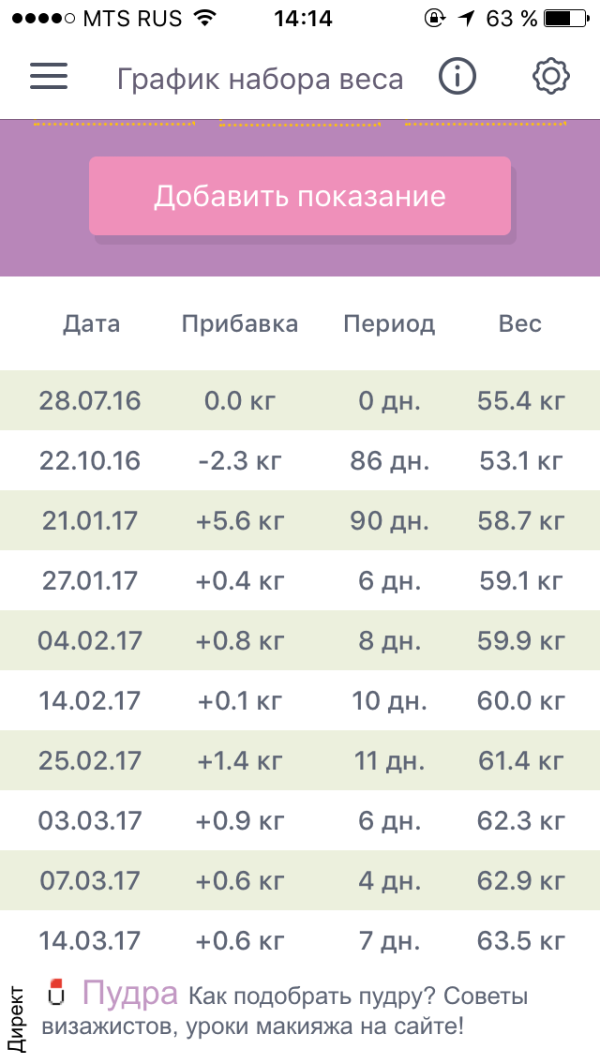Tap the Прибавка column header
The image size is (600, 1063).
(240, 324)
